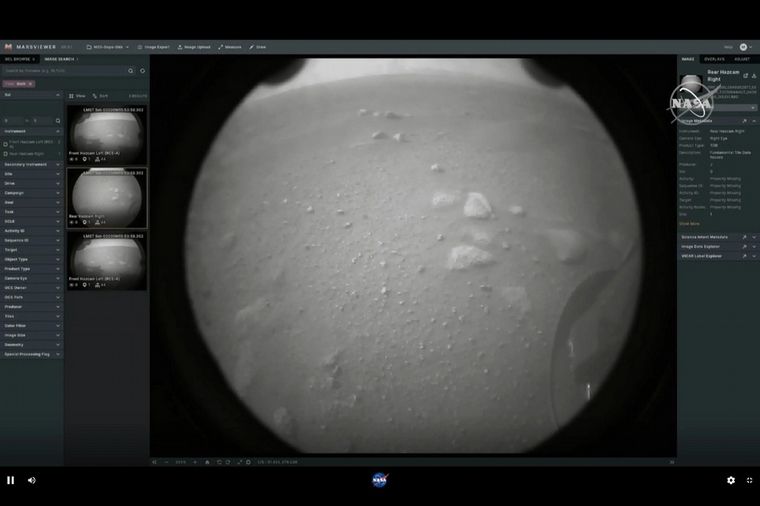Image resolution: width=760 pixels, height=506 pixels.
Task: Select the Draw tool
Action: point(257,47)
